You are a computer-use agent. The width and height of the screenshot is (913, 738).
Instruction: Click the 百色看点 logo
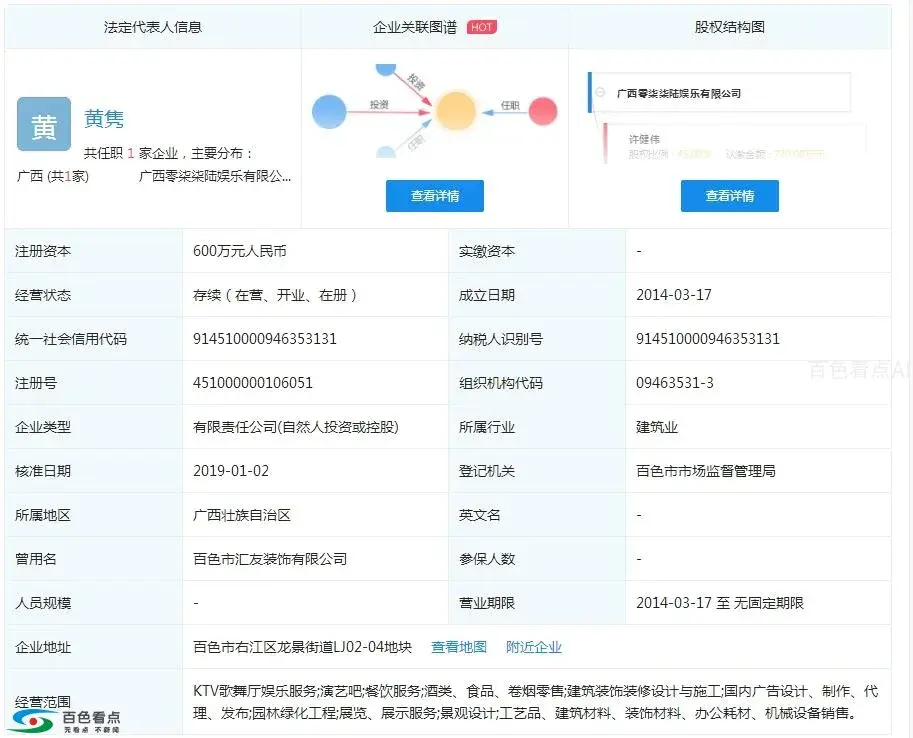coord(66,721)
